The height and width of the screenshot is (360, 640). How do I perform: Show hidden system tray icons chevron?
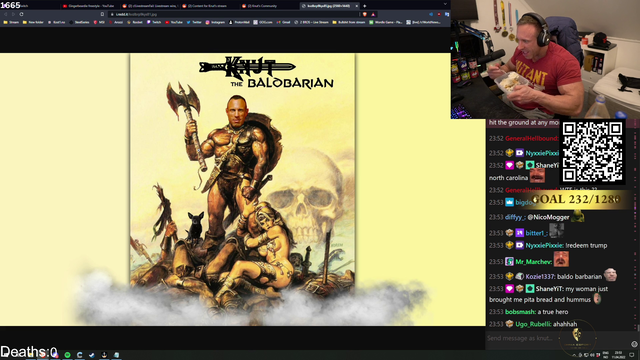[574, 355]
